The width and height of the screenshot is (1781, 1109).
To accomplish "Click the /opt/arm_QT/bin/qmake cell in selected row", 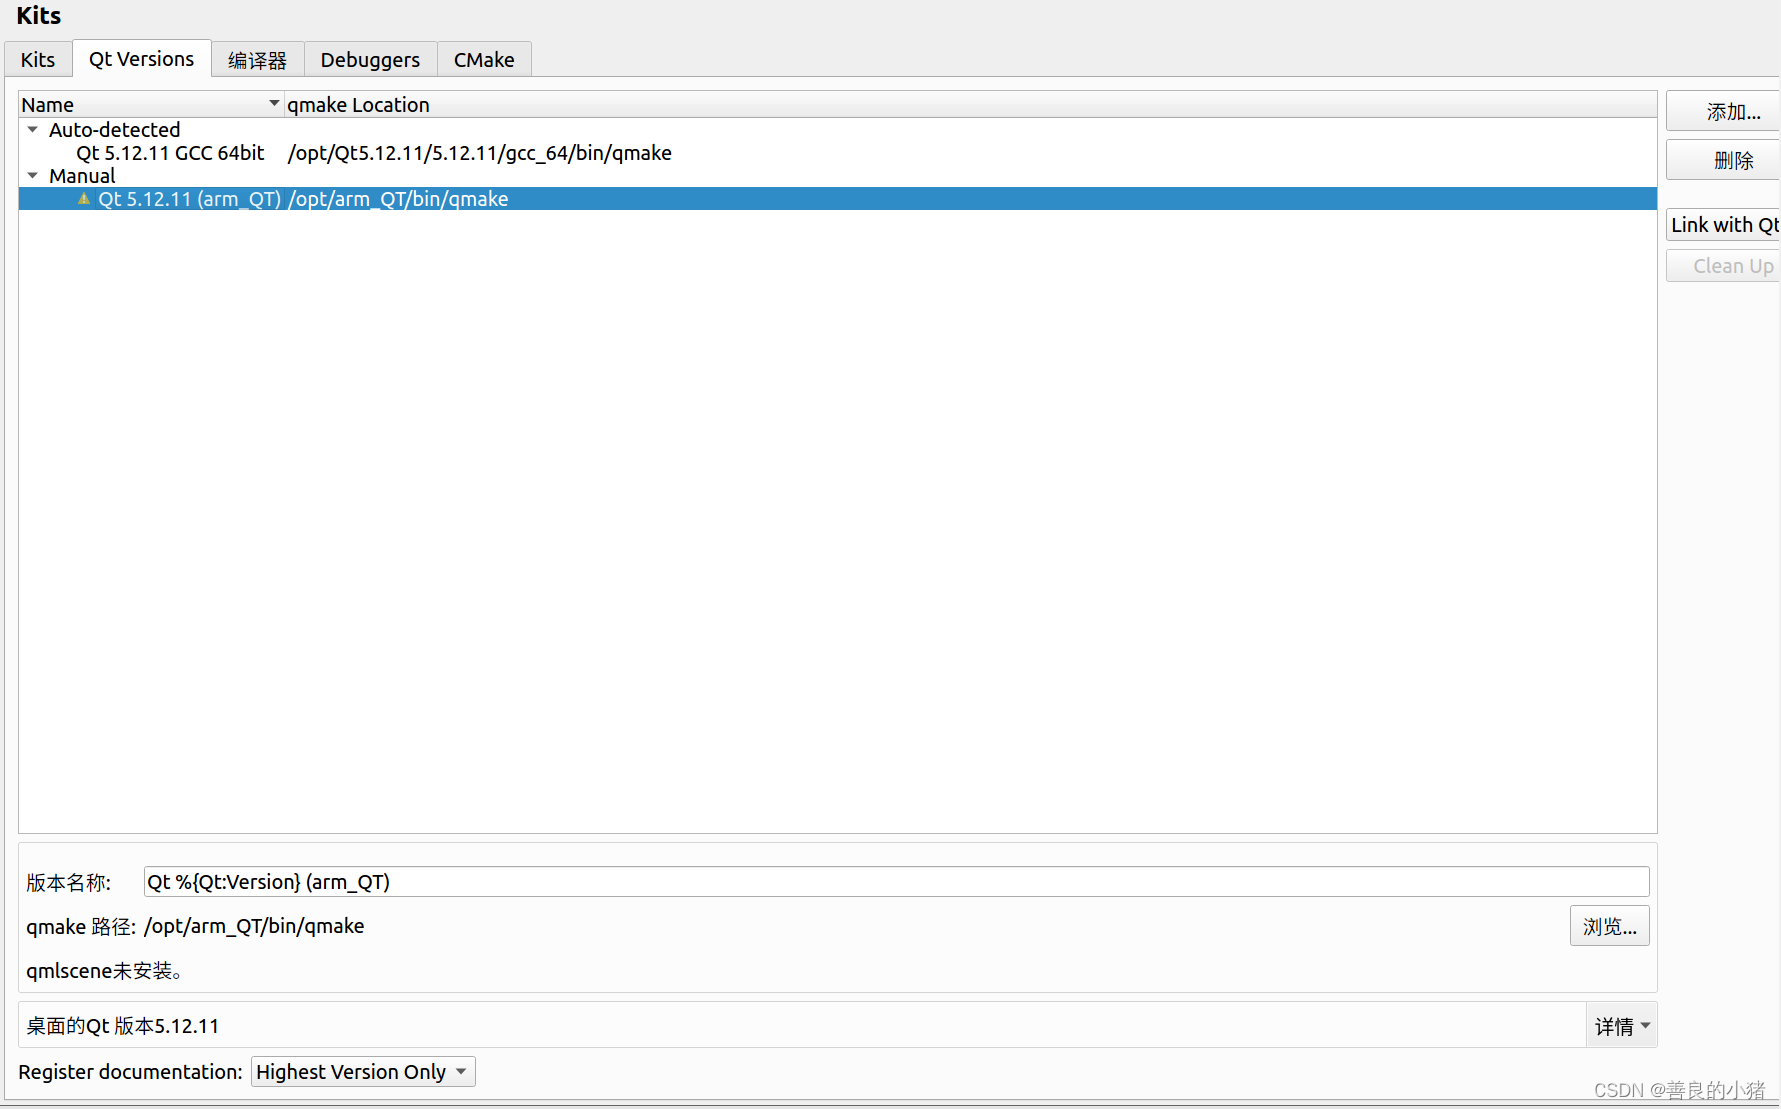I will (x=398, y=199).
